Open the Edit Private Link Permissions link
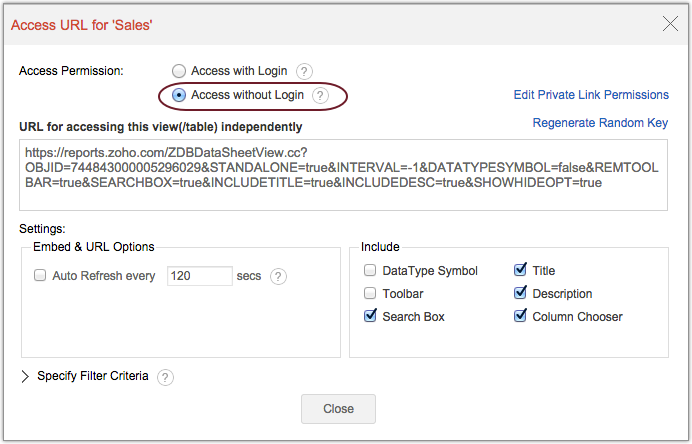The width and height of the screenshot is (692, 444). coord(591,95)
